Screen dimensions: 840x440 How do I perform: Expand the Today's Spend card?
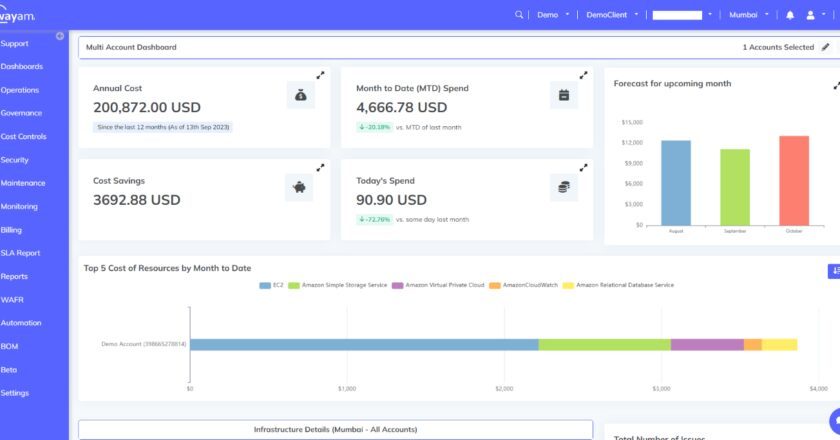(583, 168)
